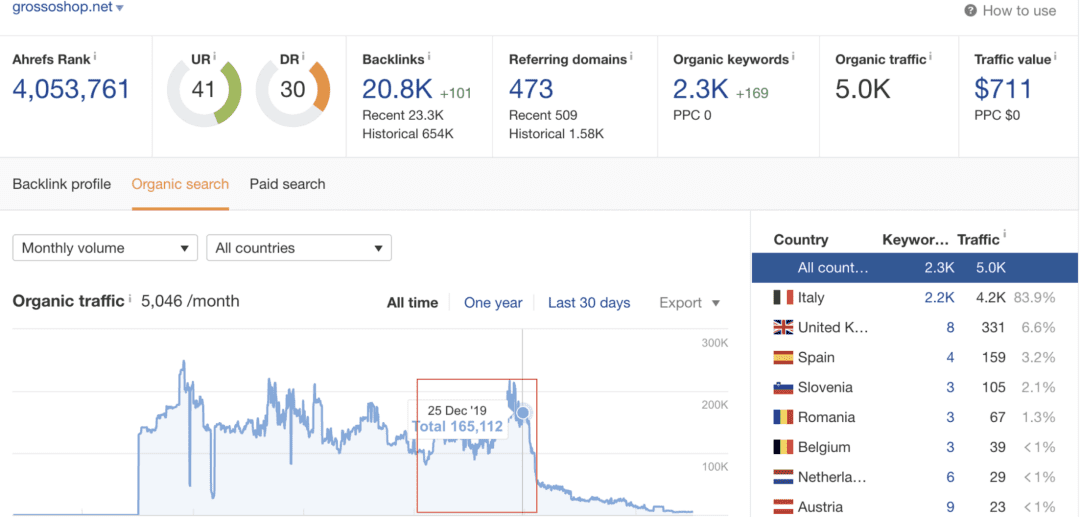The width and height of the screenshot is (1080, 517).
Task: Open the All countries dropdown
Action: pyautogui.click(x=298, y=248)
